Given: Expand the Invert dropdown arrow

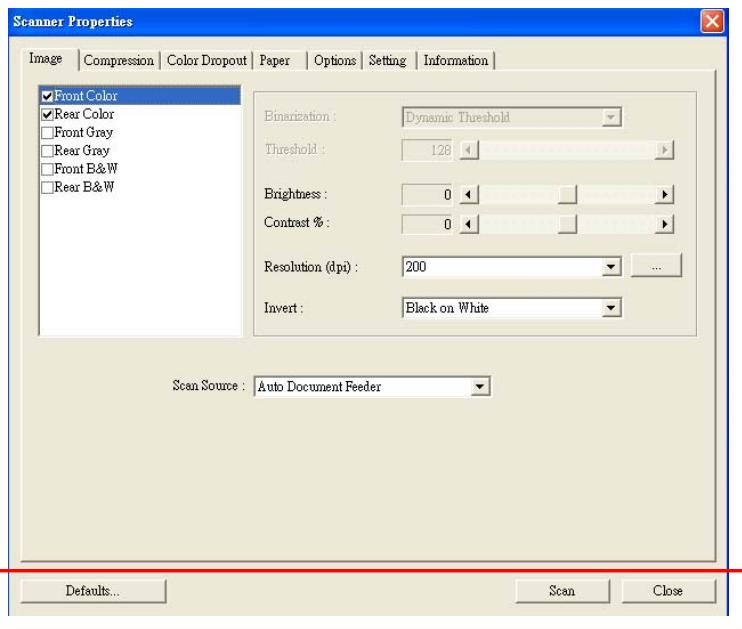Looking at the screenshot, I should (611, 308).
